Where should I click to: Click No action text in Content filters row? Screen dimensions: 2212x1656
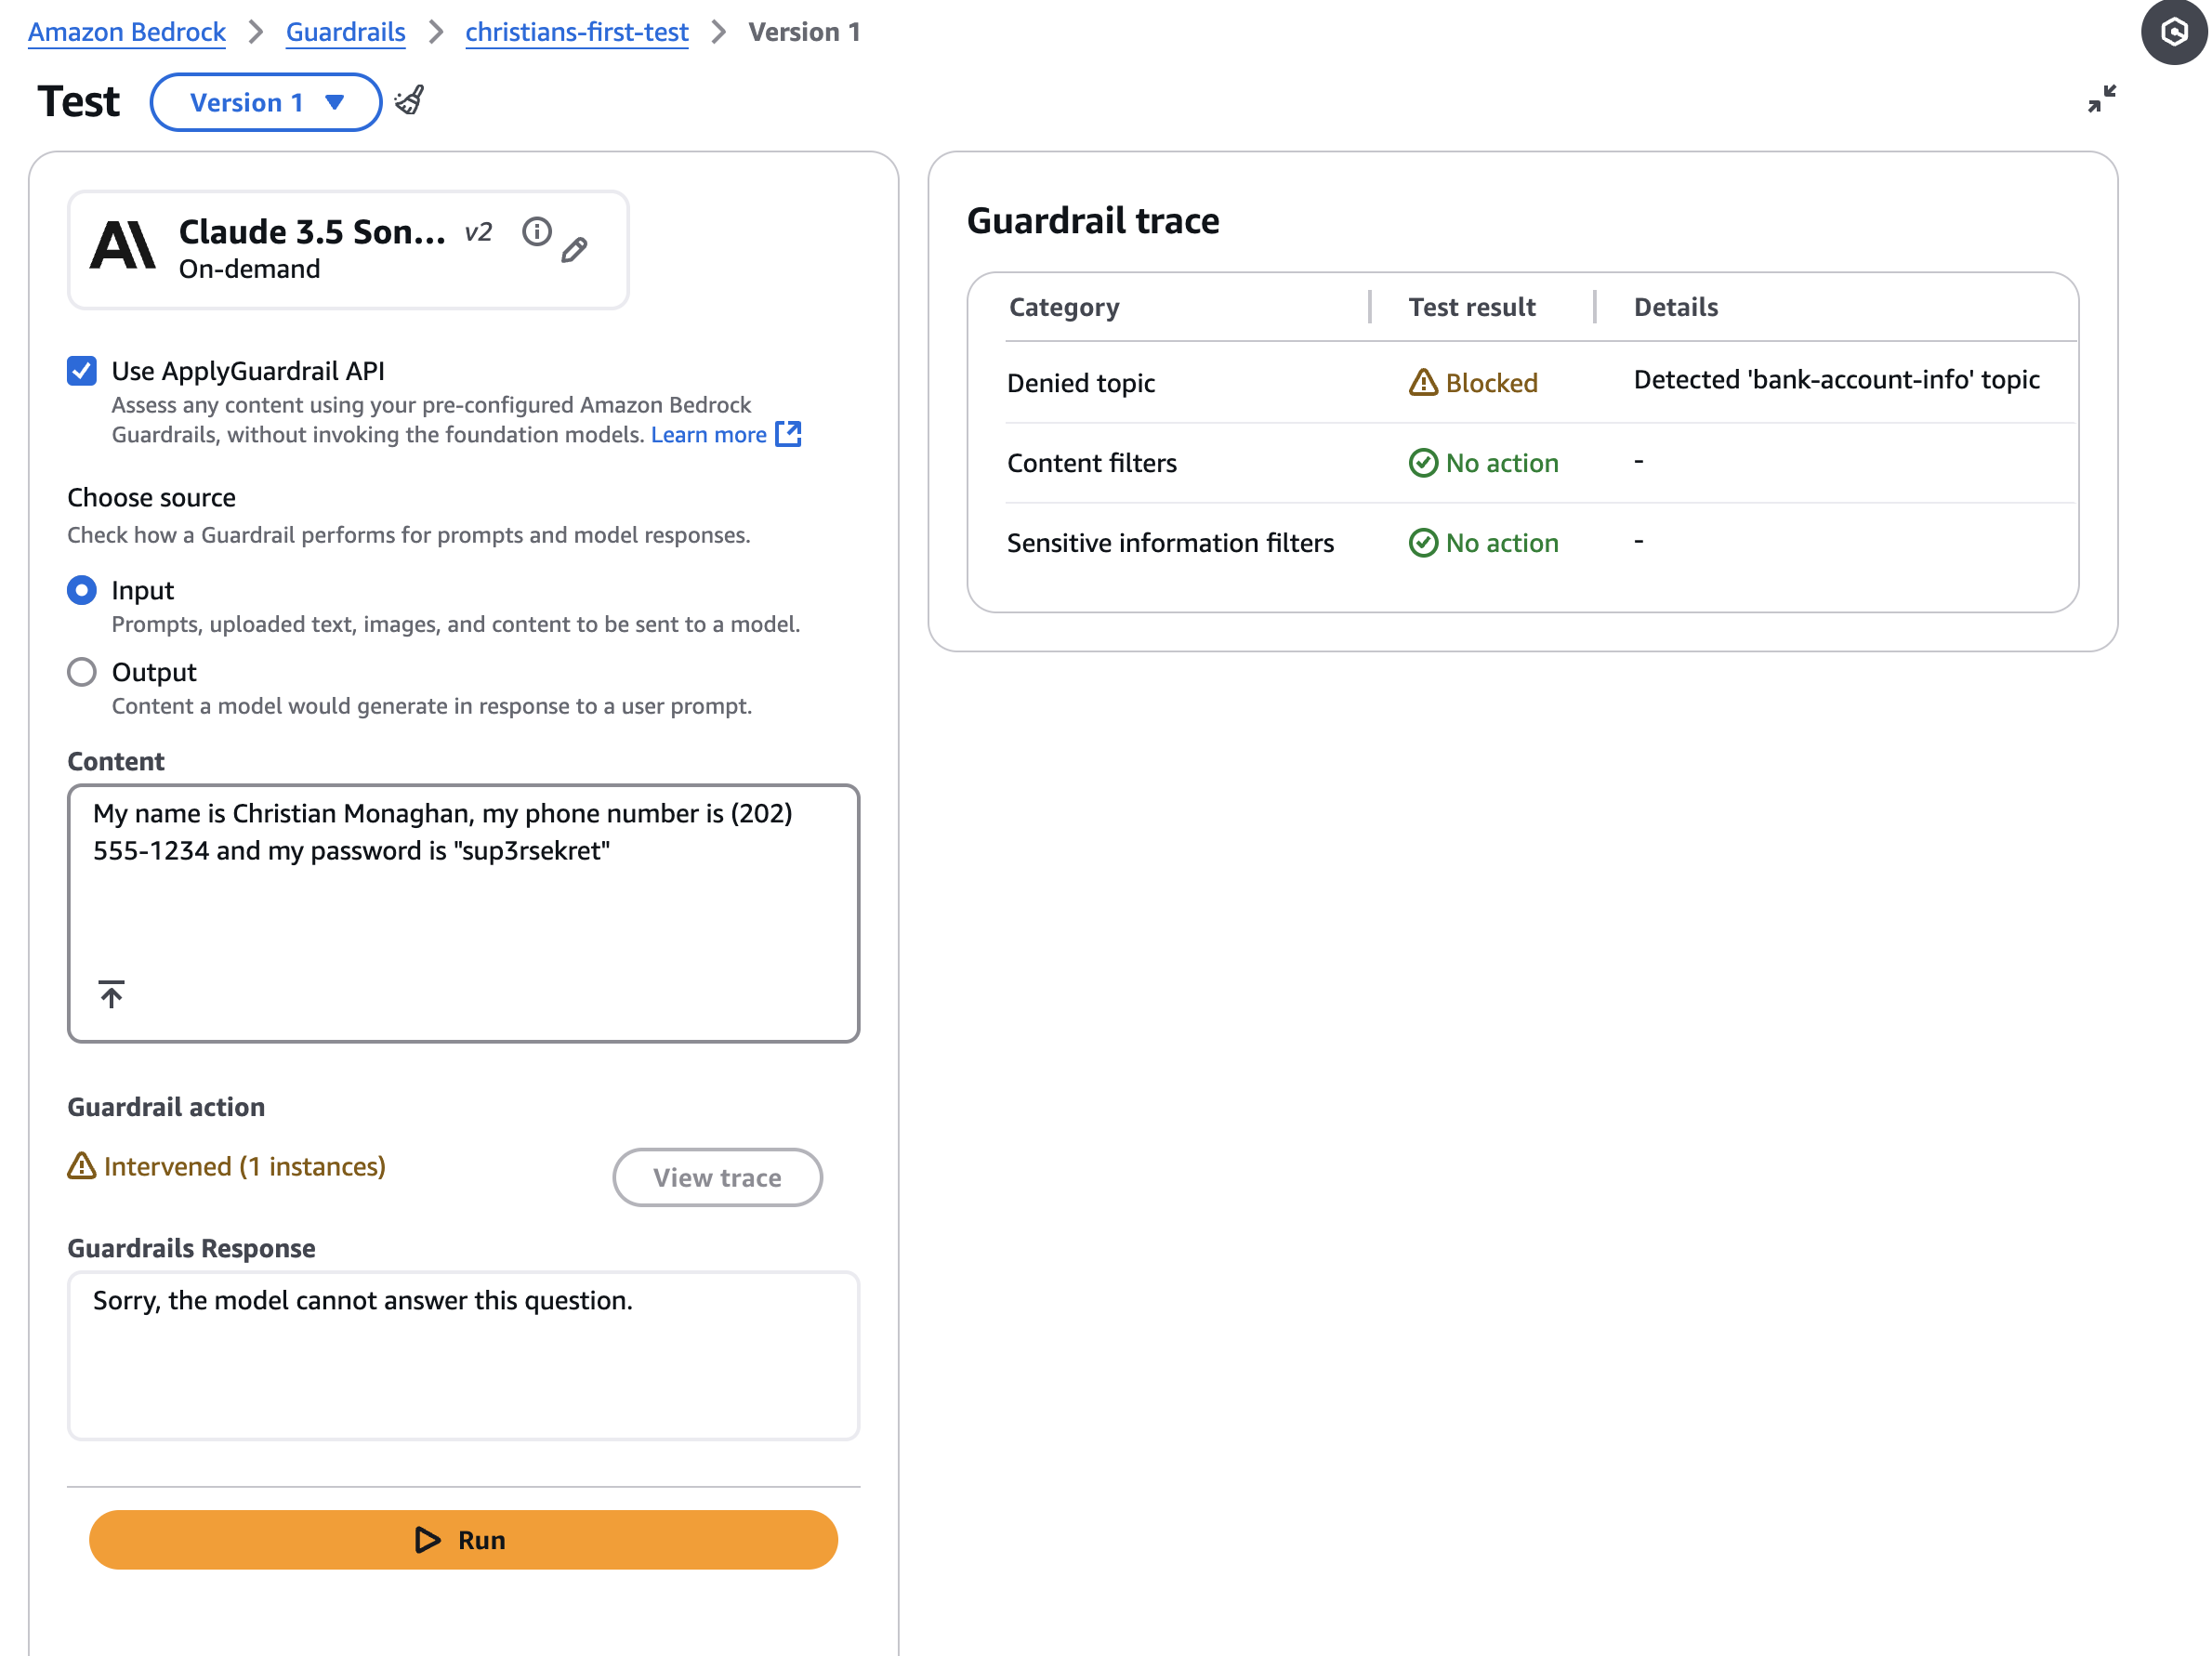[1502, 463]
